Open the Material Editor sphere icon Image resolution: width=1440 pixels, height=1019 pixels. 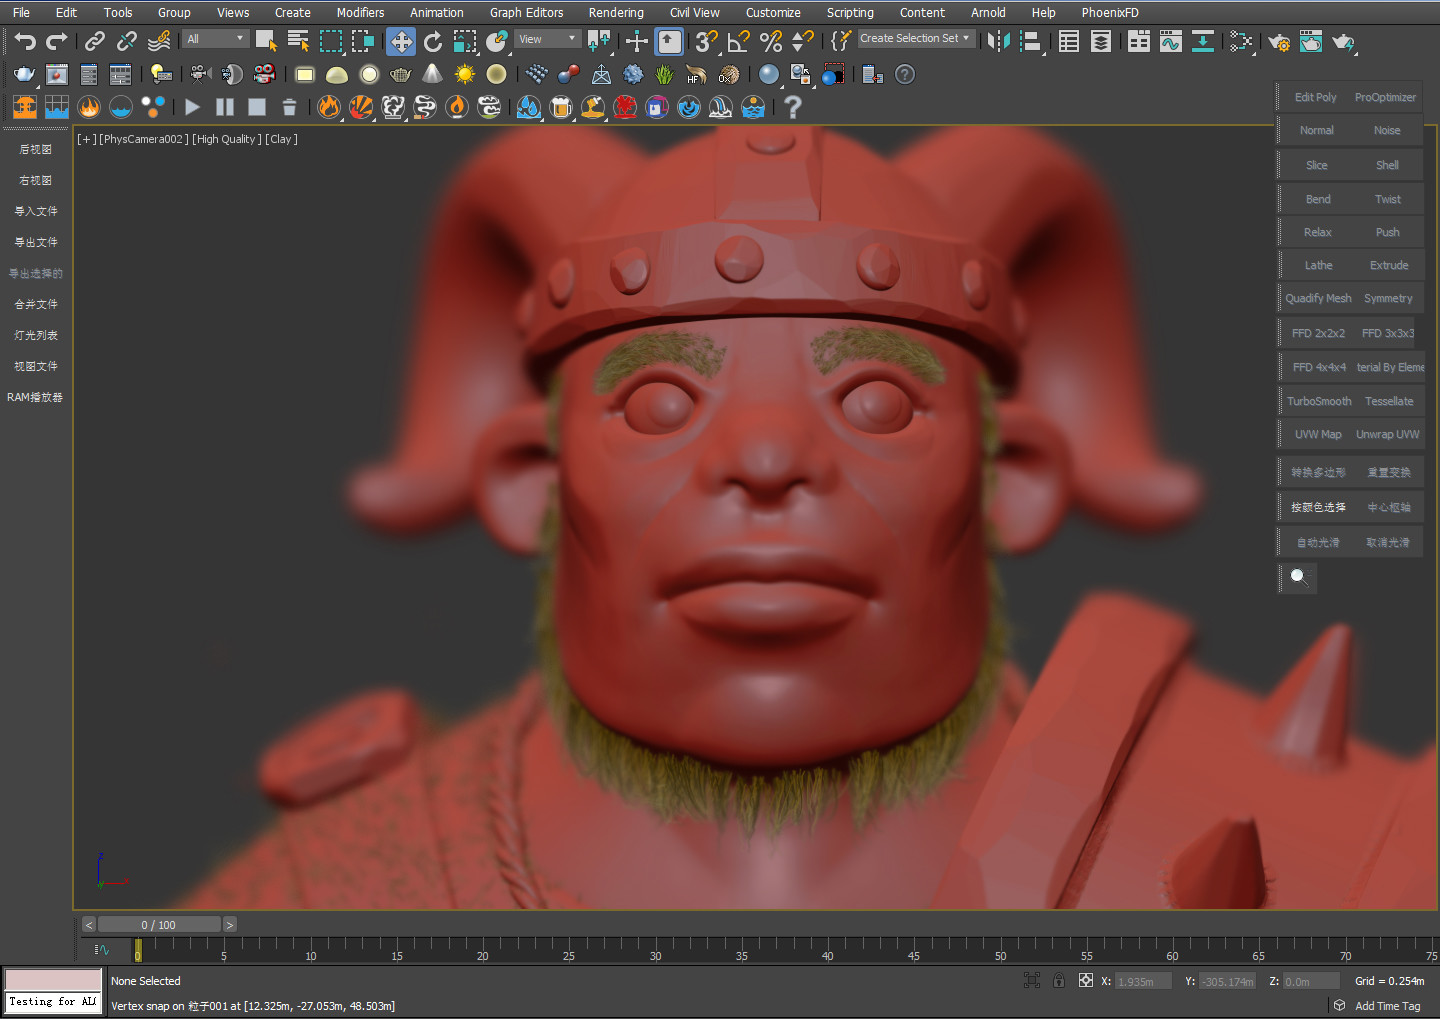768,75
